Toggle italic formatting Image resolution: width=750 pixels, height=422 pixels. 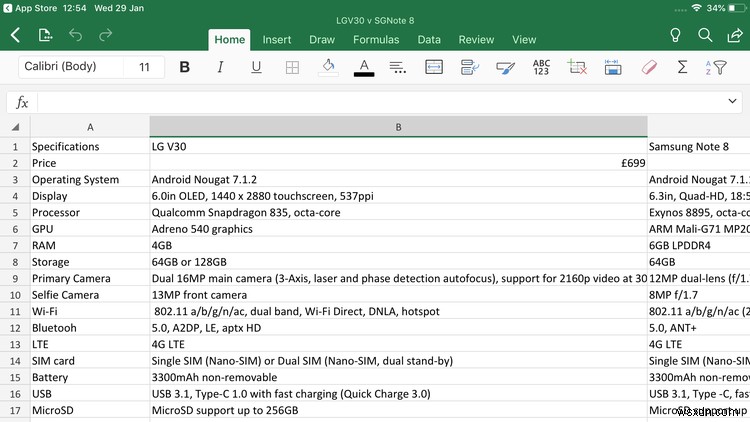coord(220,67)
